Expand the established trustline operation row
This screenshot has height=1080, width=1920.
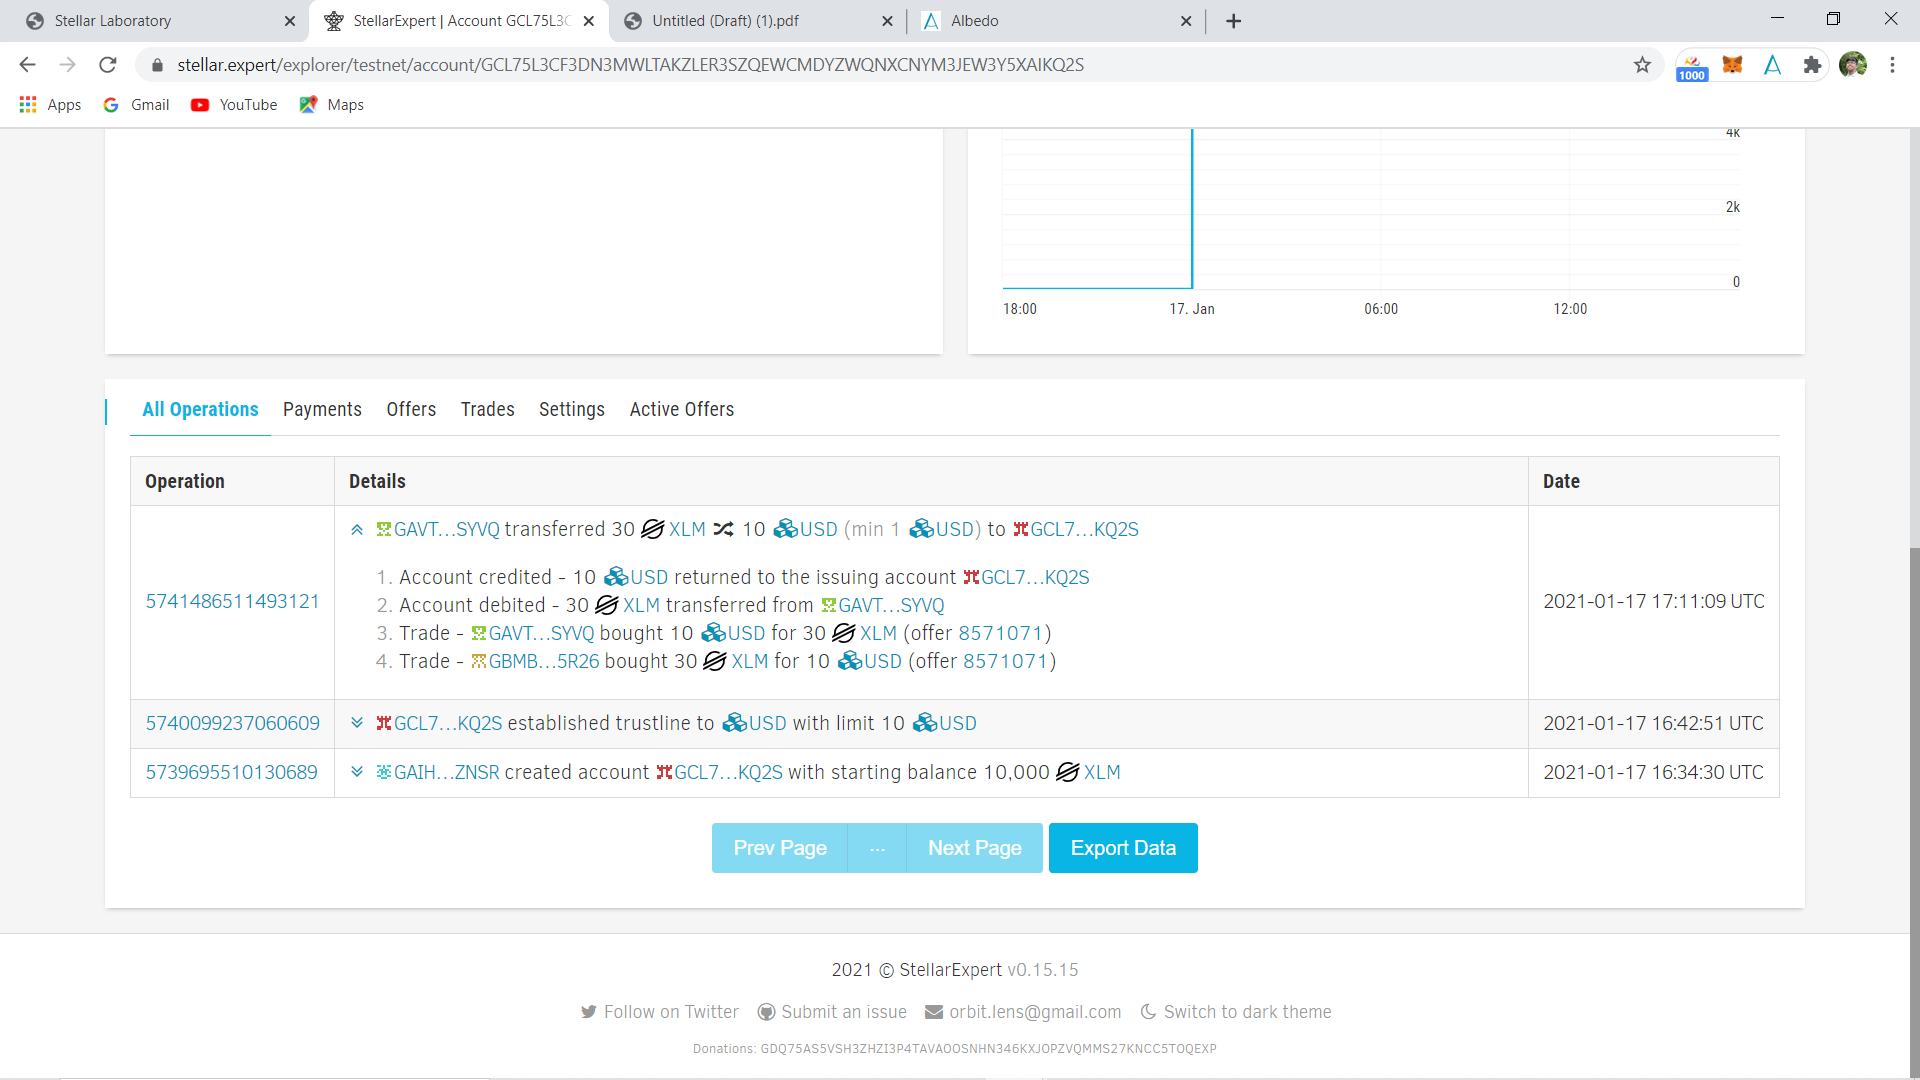tap(357, 723)
